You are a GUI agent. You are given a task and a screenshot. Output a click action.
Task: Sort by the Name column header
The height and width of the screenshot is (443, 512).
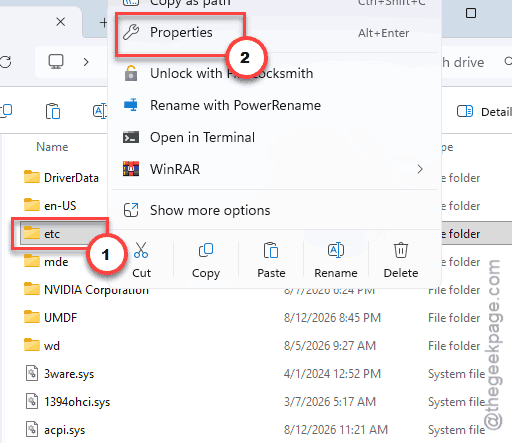click(x=52, y=147)
